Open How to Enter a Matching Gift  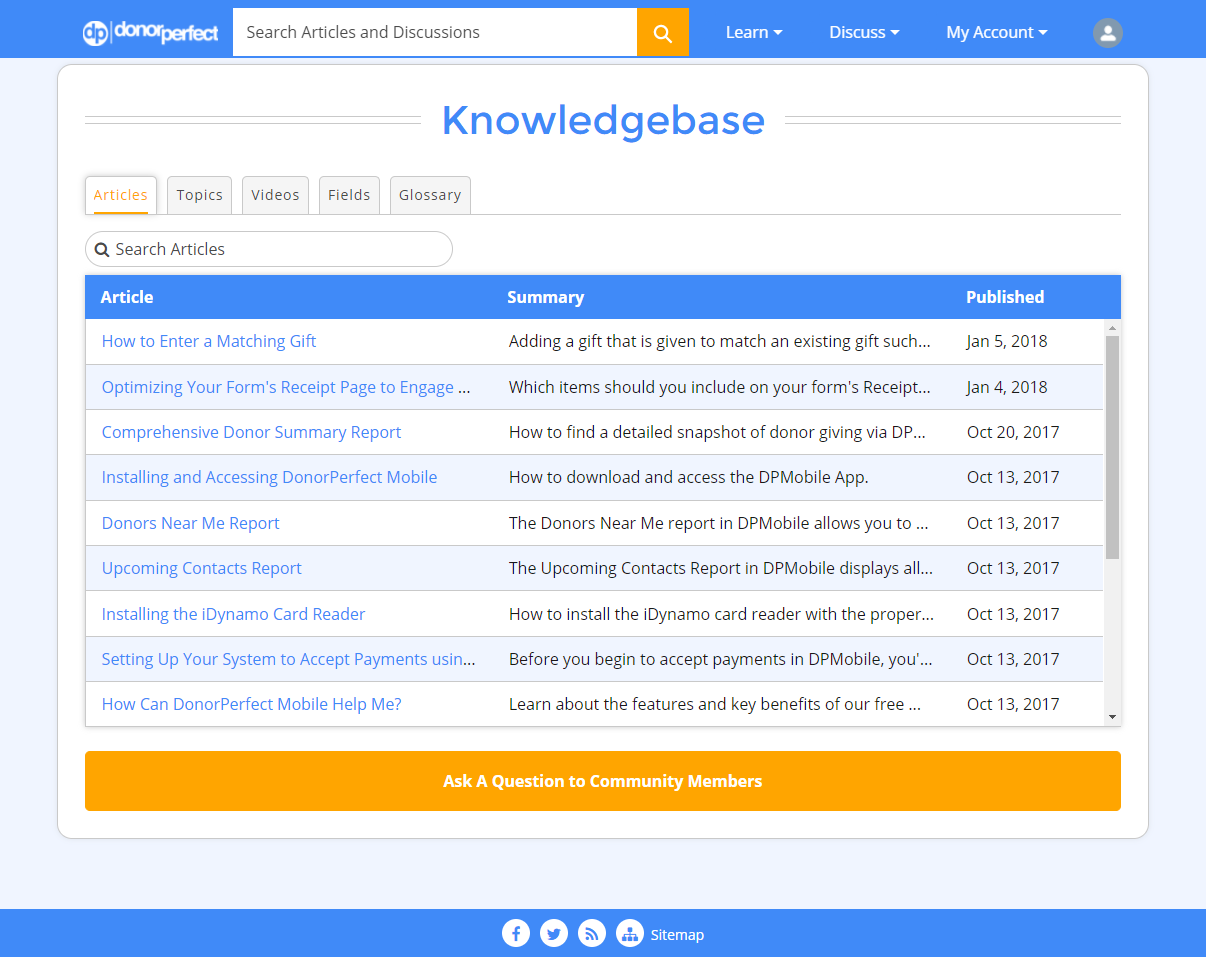click(x=209, y=341)
